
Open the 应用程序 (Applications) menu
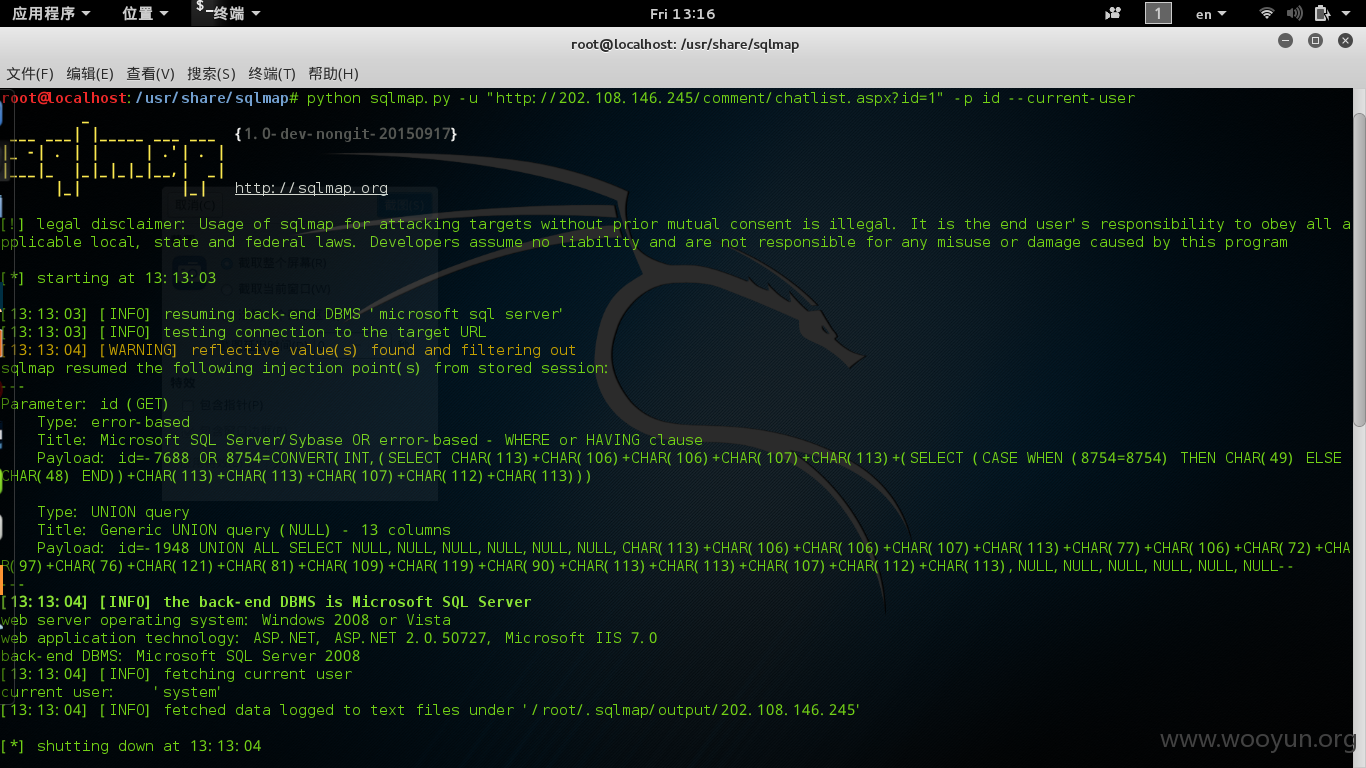pos(51,13)
